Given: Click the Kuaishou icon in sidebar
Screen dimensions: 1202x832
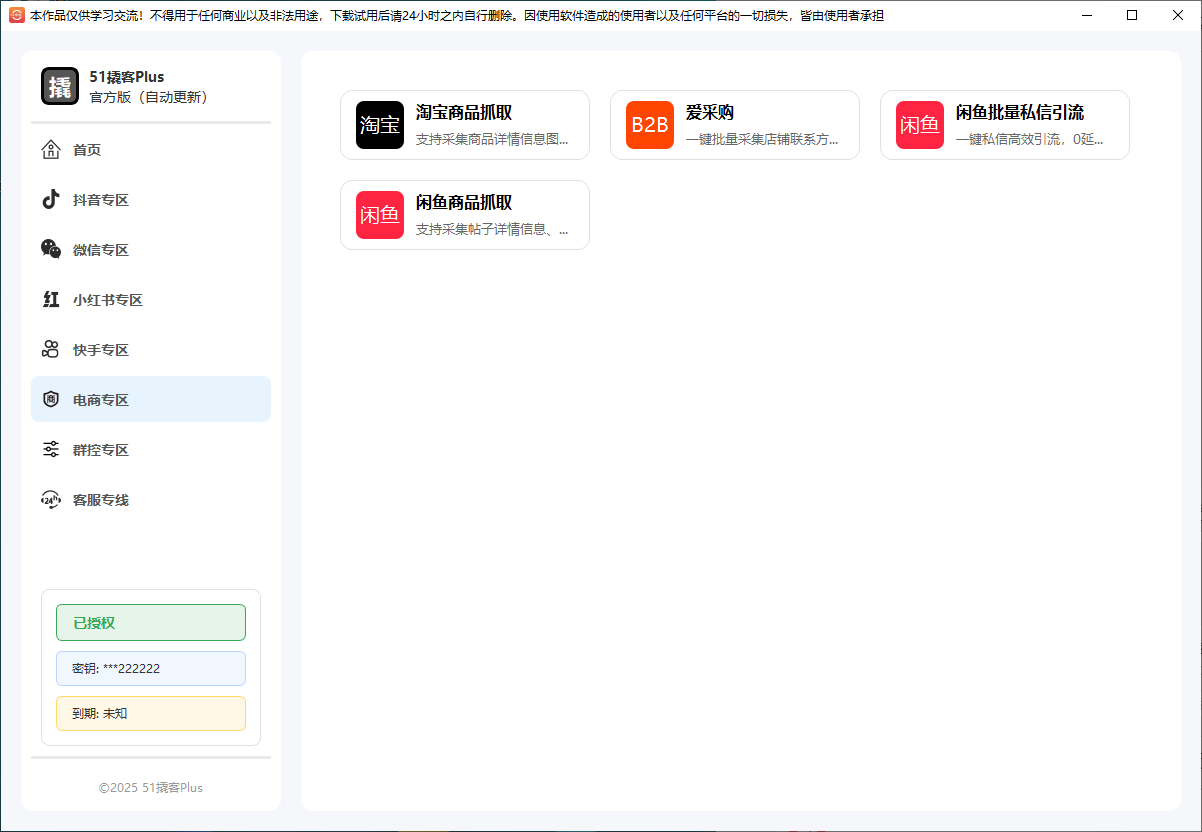Looking at the screenshot, I should click(x=51, y=350).
